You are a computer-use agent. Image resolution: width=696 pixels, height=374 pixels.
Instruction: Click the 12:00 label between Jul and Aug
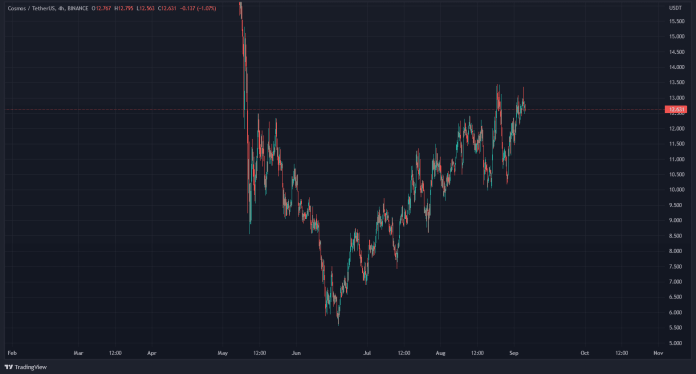tap(404, 353)
